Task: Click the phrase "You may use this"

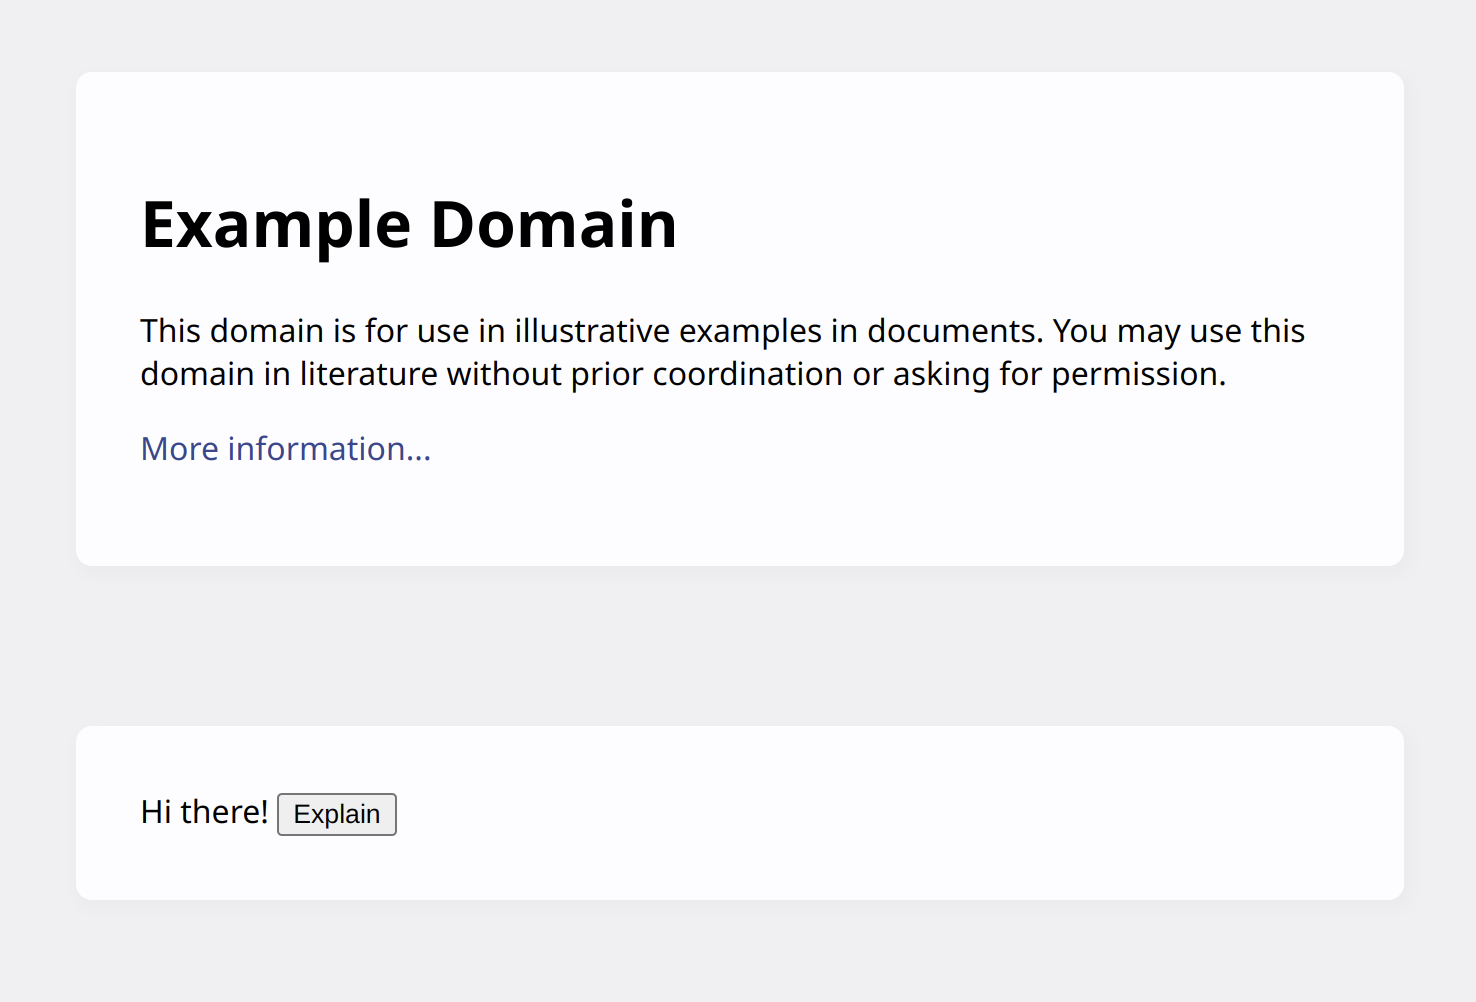Action: tap(1178, 331)
